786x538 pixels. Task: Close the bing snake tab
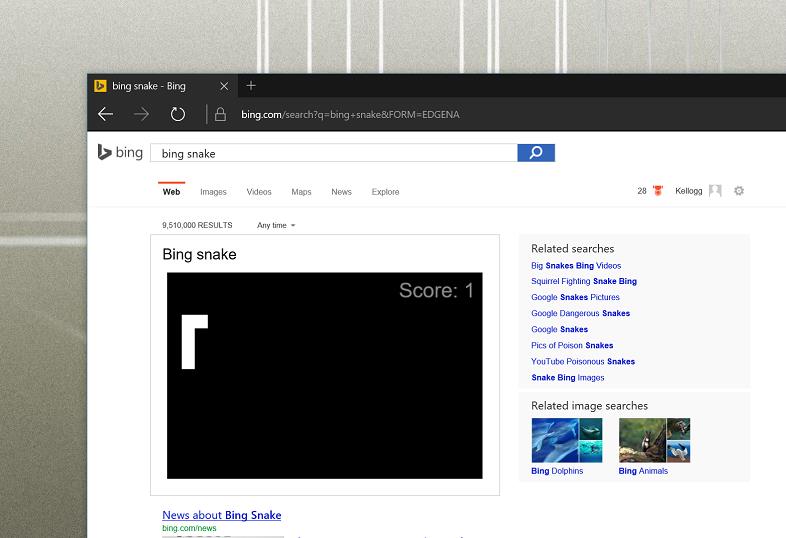224,86
